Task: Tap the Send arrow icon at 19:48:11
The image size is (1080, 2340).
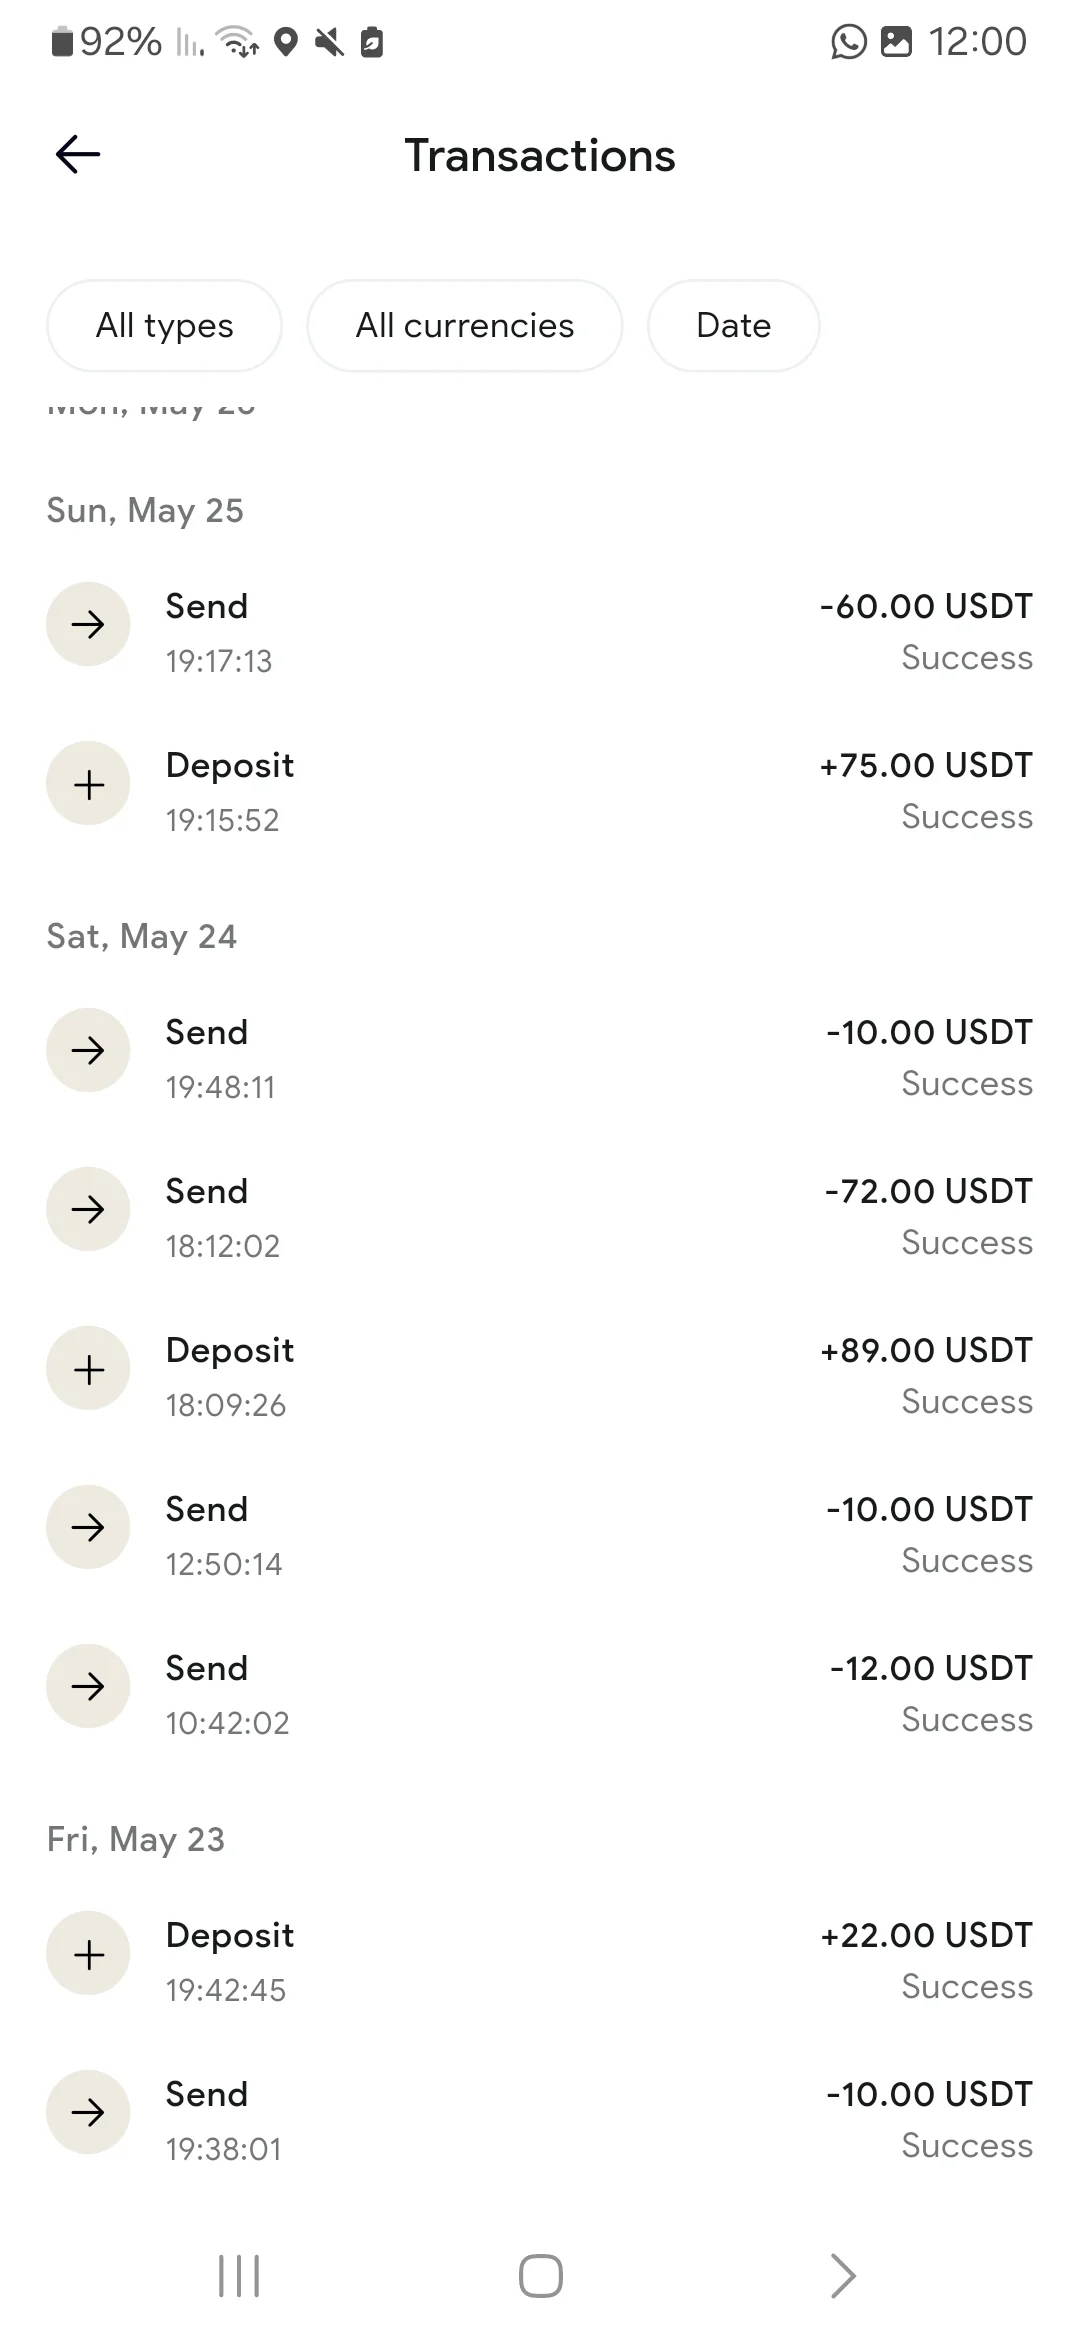Action: tap(88, 1051)
